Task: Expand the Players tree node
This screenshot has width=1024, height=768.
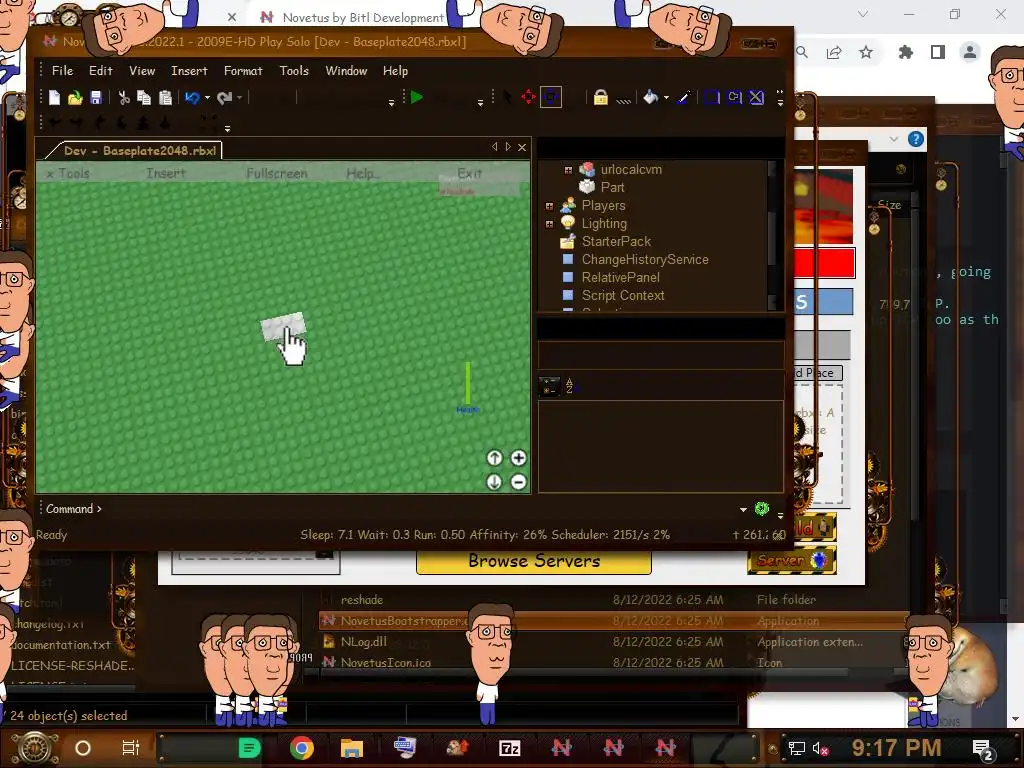Action: coord(549,206)
